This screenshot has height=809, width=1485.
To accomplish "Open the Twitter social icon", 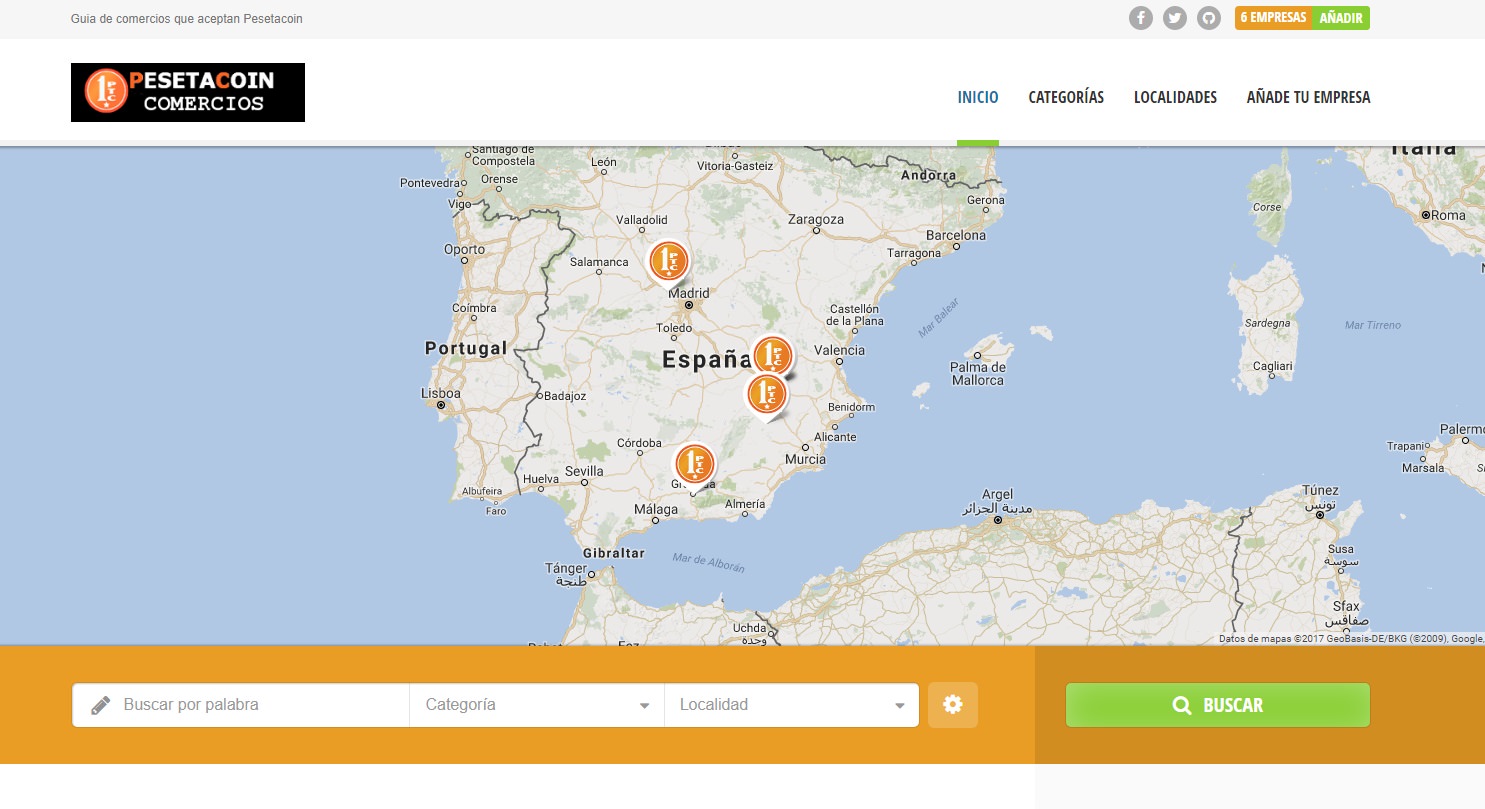I will tap(1175, 18).
